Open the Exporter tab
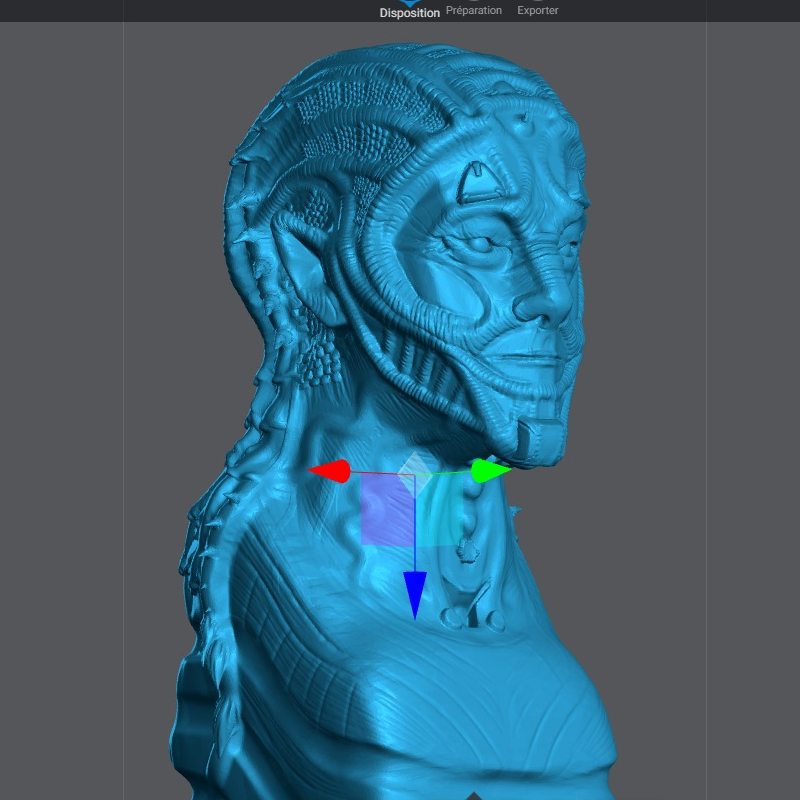 point(537,10)
